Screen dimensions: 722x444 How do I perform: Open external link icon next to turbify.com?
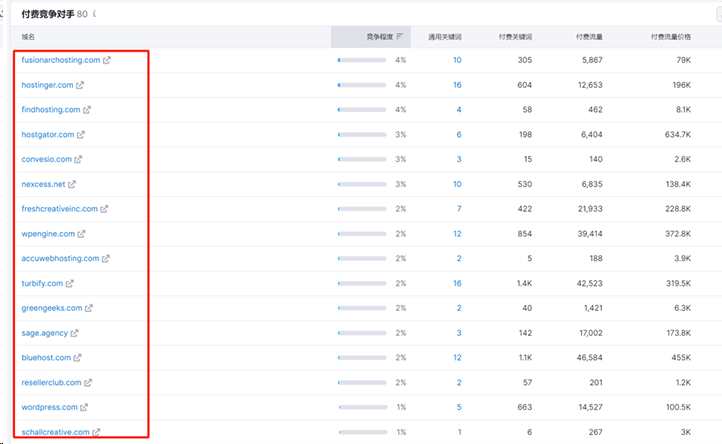point(70,283)
